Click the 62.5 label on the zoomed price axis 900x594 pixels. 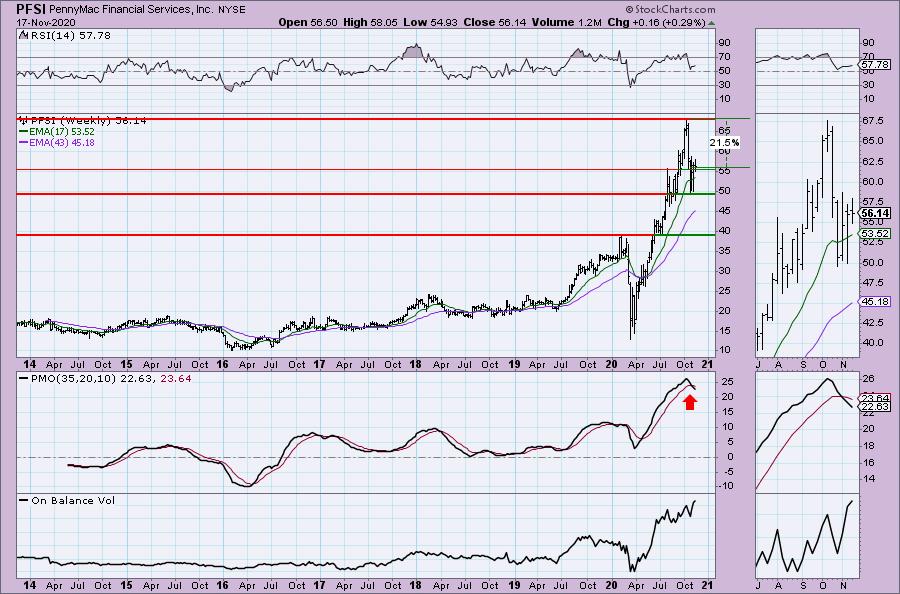872,162
